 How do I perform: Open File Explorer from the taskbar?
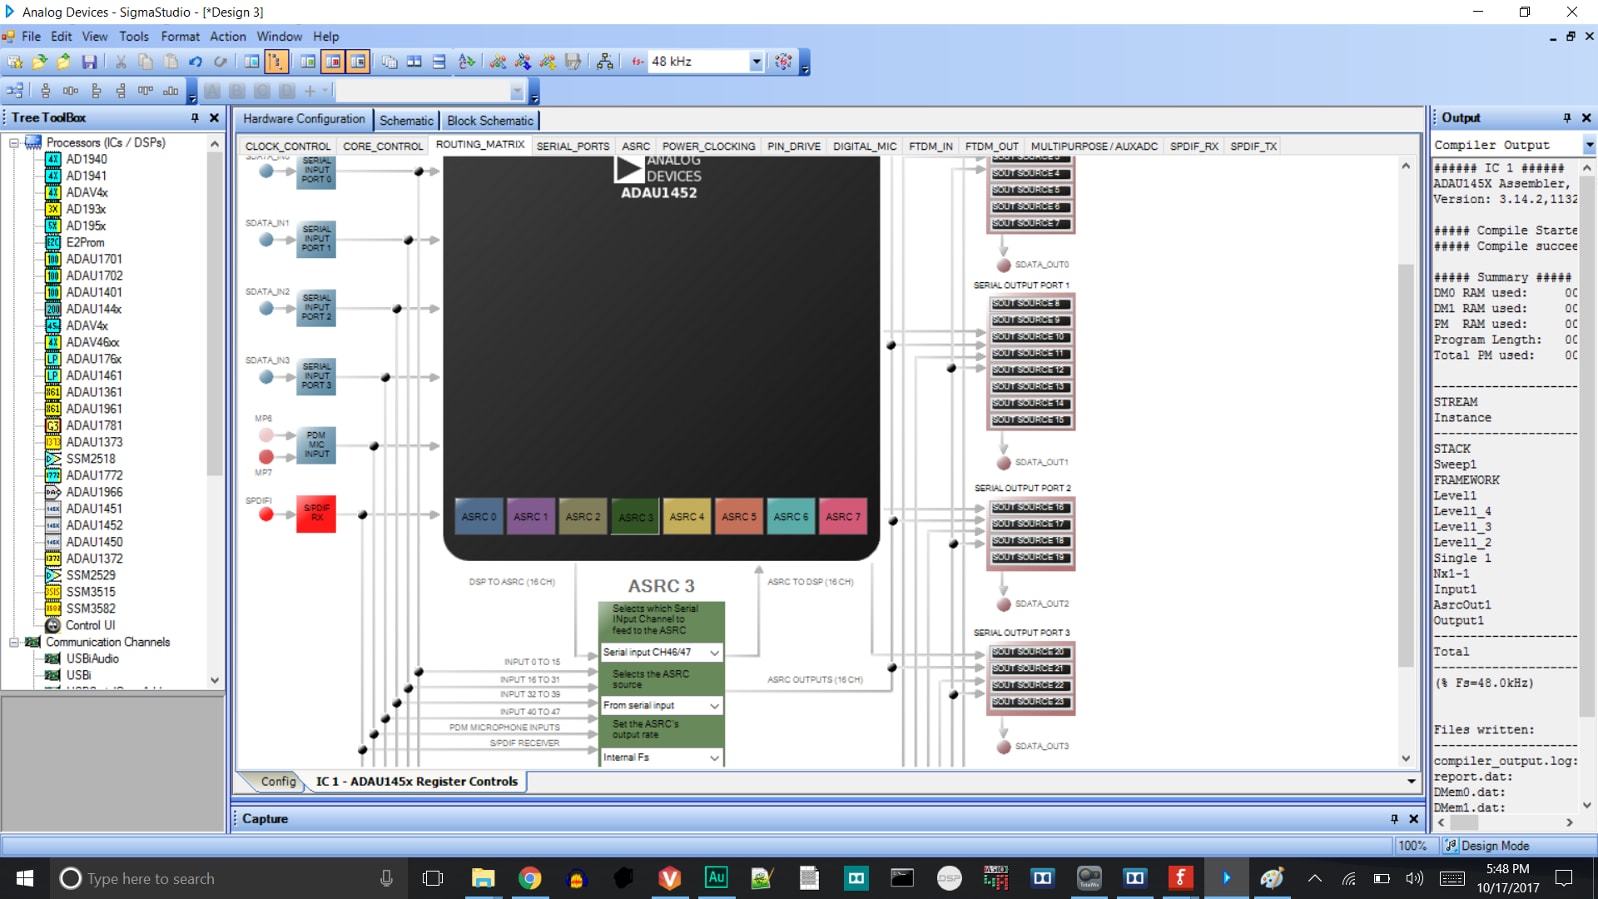coord(483,878)
